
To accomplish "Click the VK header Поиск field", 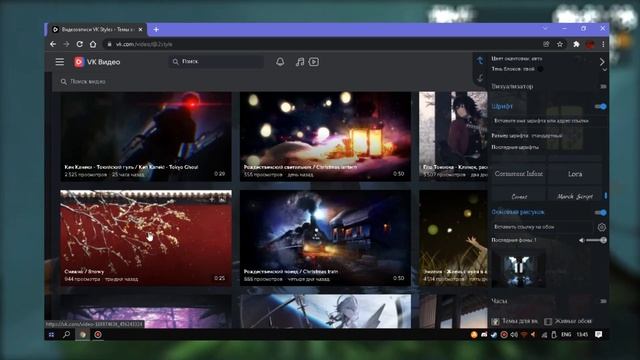I will tap(216, 62).
